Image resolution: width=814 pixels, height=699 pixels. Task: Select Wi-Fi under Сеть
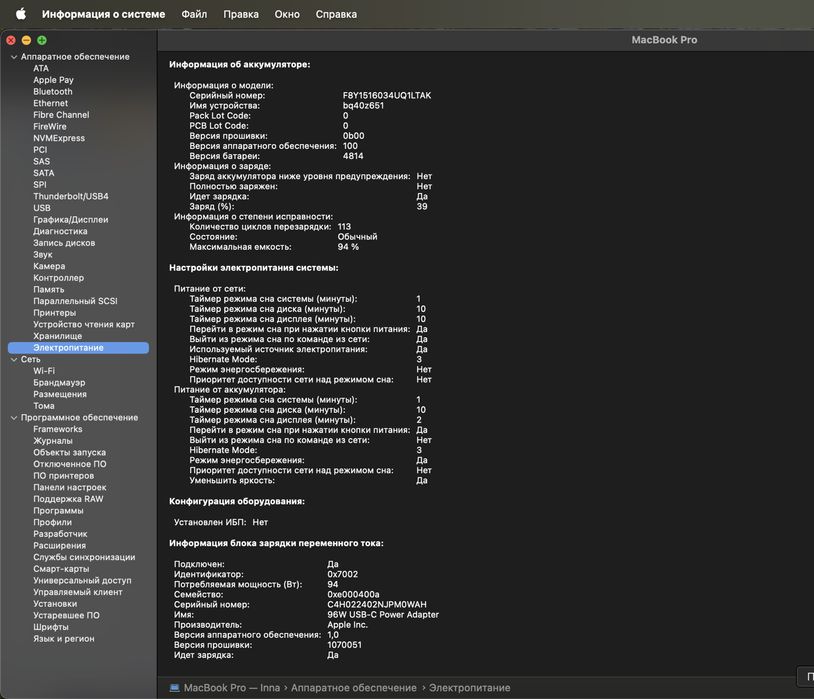pyautogui.click(x=44, y=371)
